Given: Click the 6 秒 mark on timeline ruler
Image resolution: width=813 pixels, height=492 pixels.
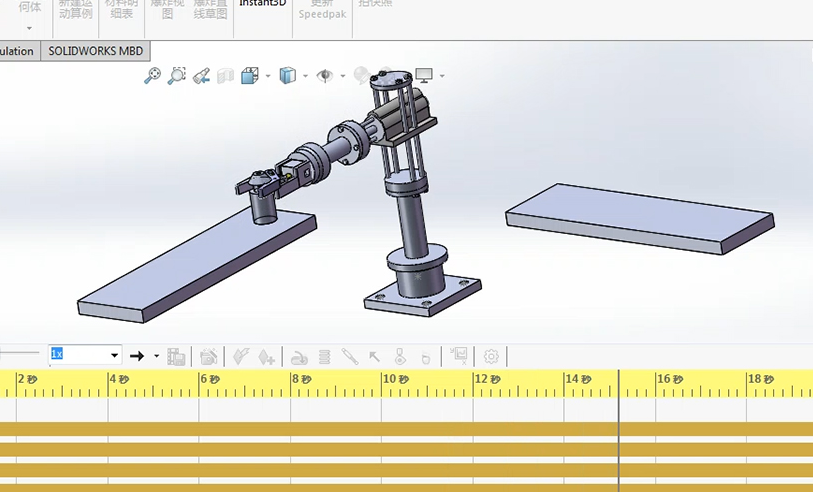Looking at the screenshot, I should (x=210, y=379).
